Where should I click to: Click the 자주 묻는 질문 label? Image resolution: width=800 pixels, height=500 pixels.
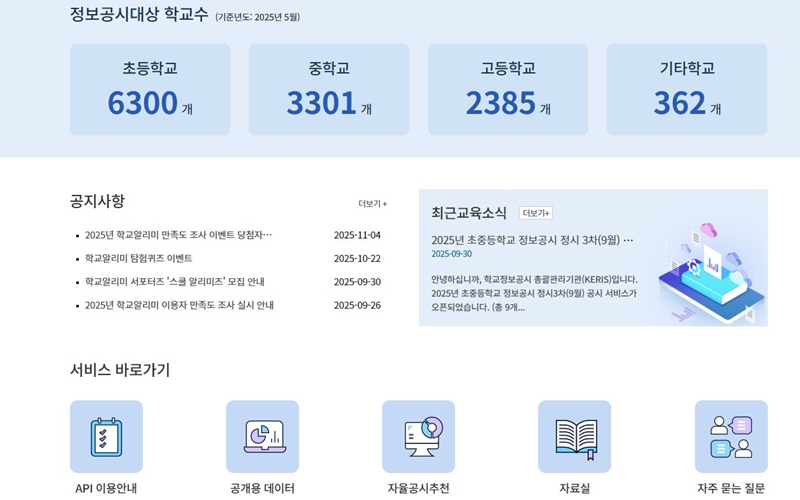(x=731, y=488)
